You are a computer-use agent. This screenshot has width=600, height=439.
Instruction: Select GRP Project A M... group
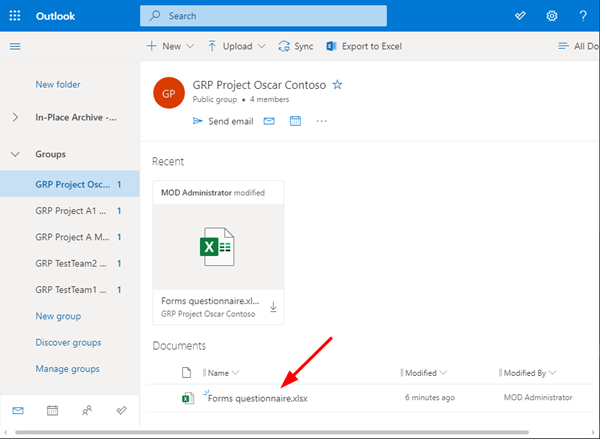coord(70,237)
